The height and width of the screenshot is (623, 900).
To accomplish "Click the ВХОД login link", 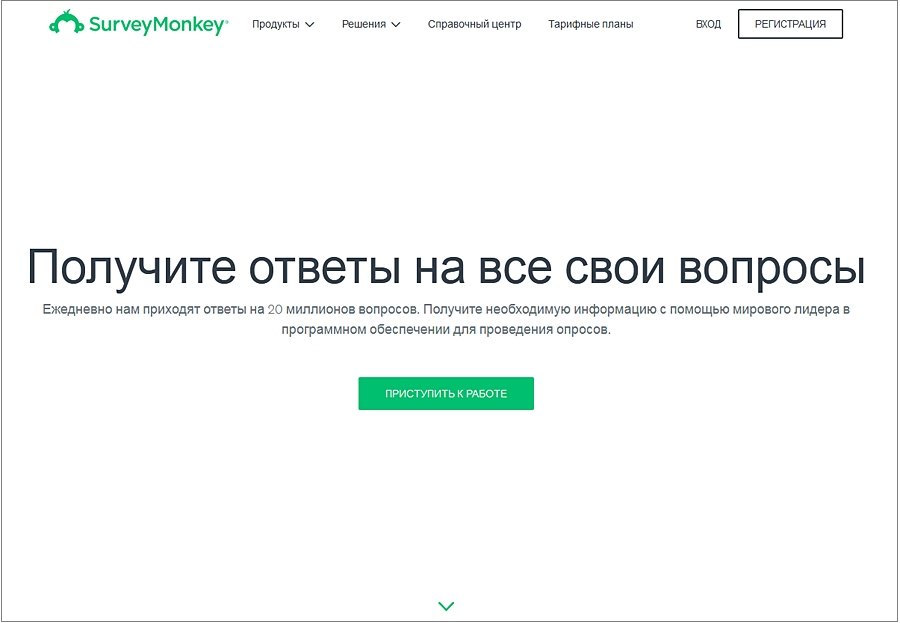I will pyautogui.click(x=708, y=24).
